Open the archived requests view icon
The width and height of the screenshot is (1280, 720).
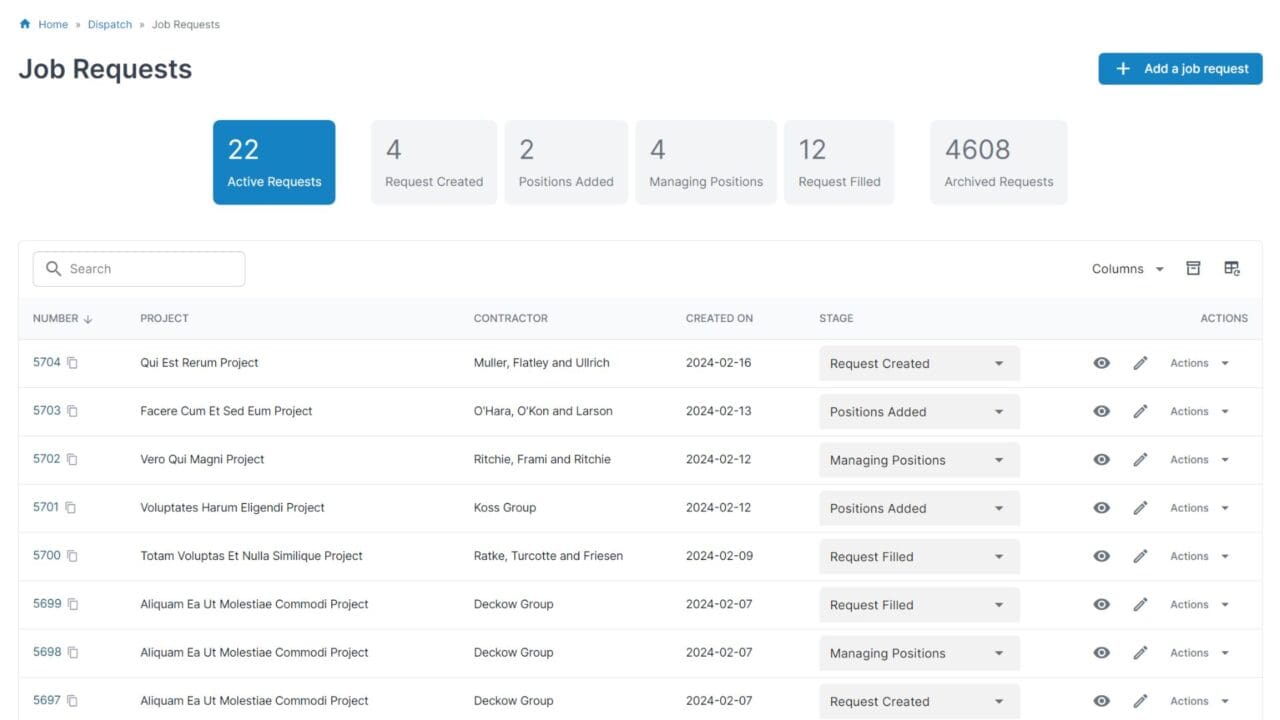pos(1193,268)
